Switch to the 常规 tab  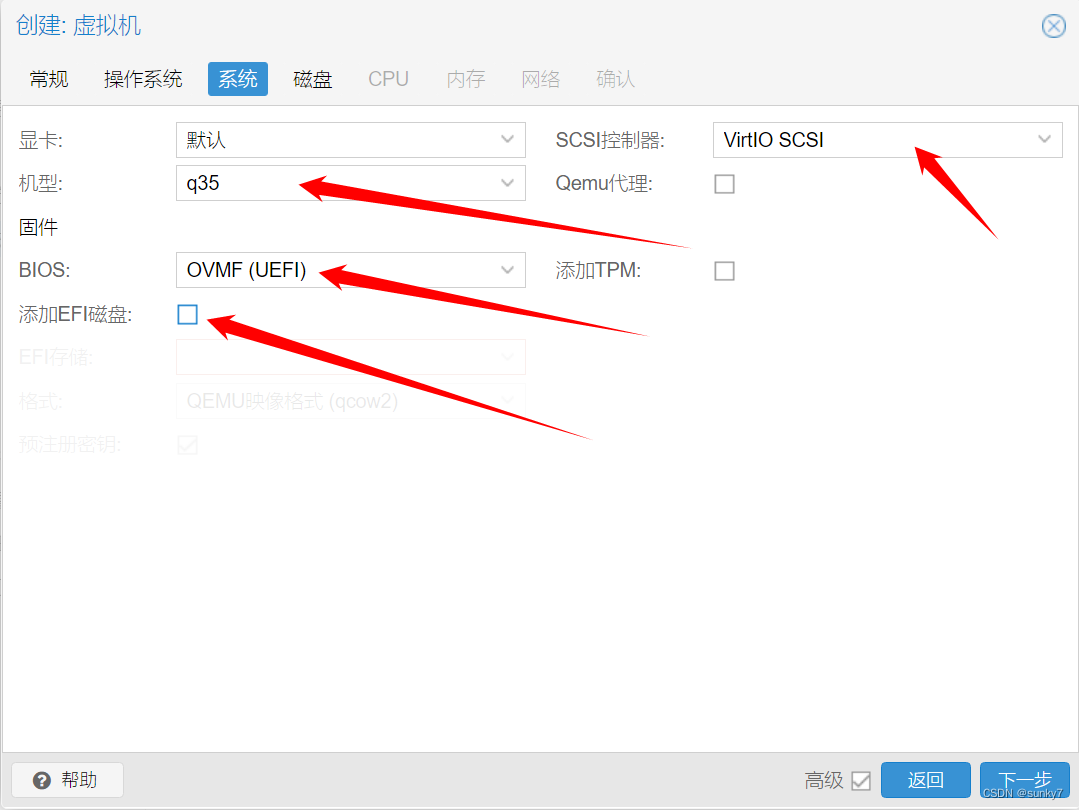[49, 79]
